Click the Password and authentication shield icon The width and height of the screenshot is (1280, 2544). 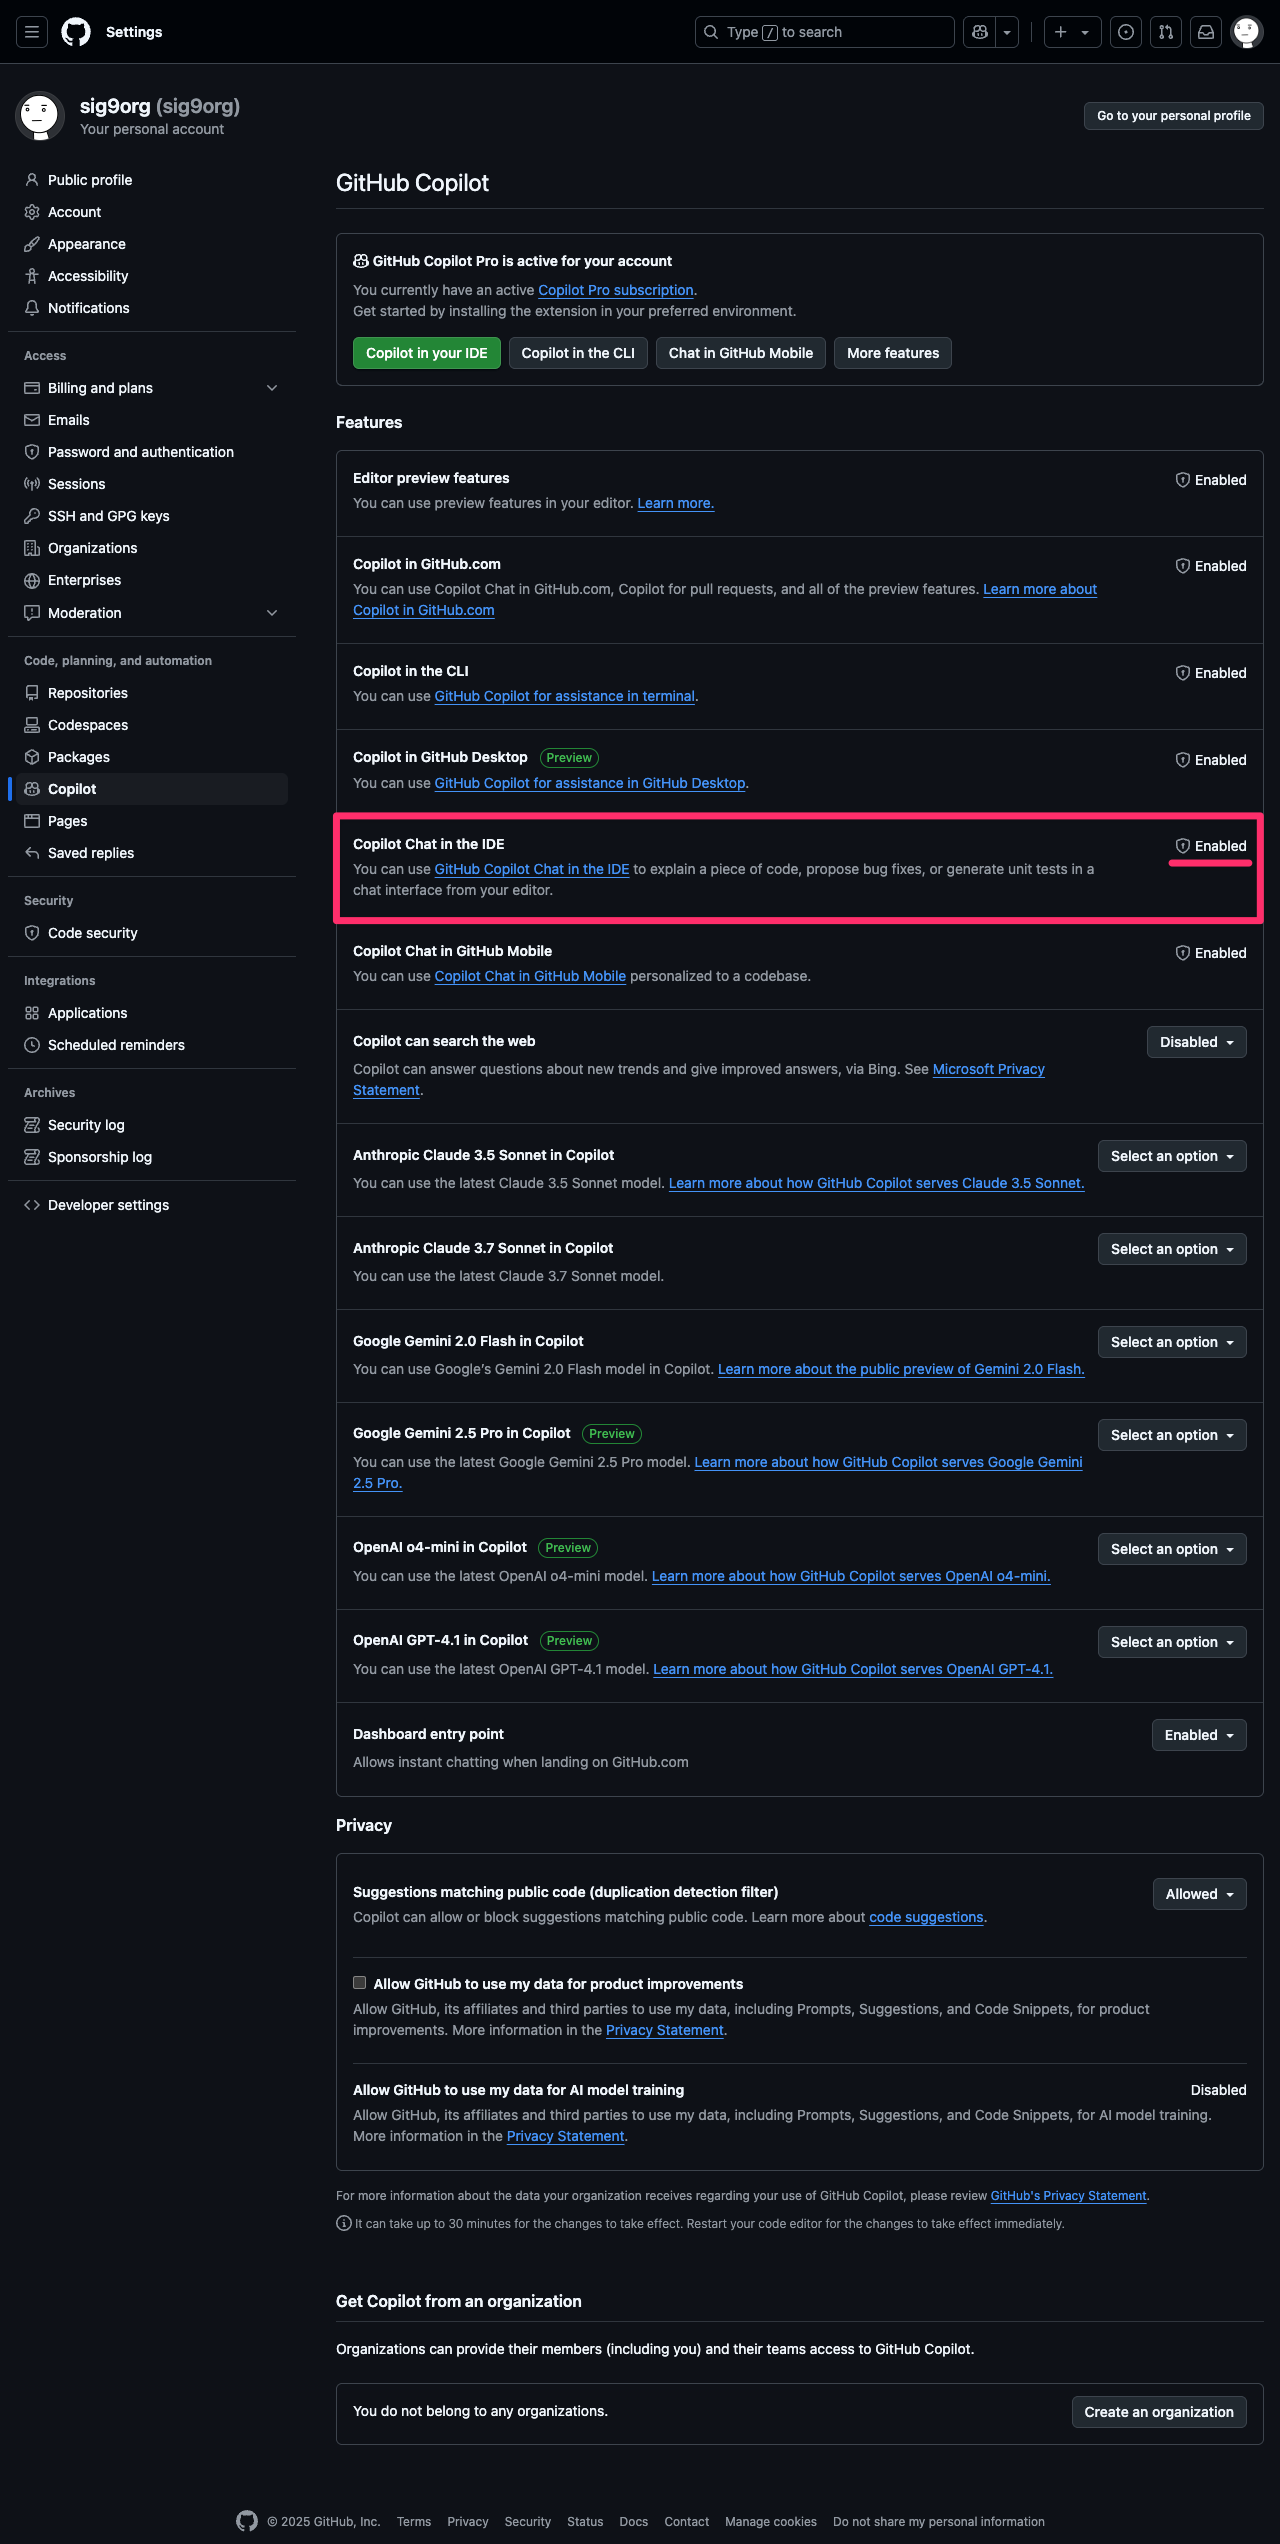[x=32, y=452]
